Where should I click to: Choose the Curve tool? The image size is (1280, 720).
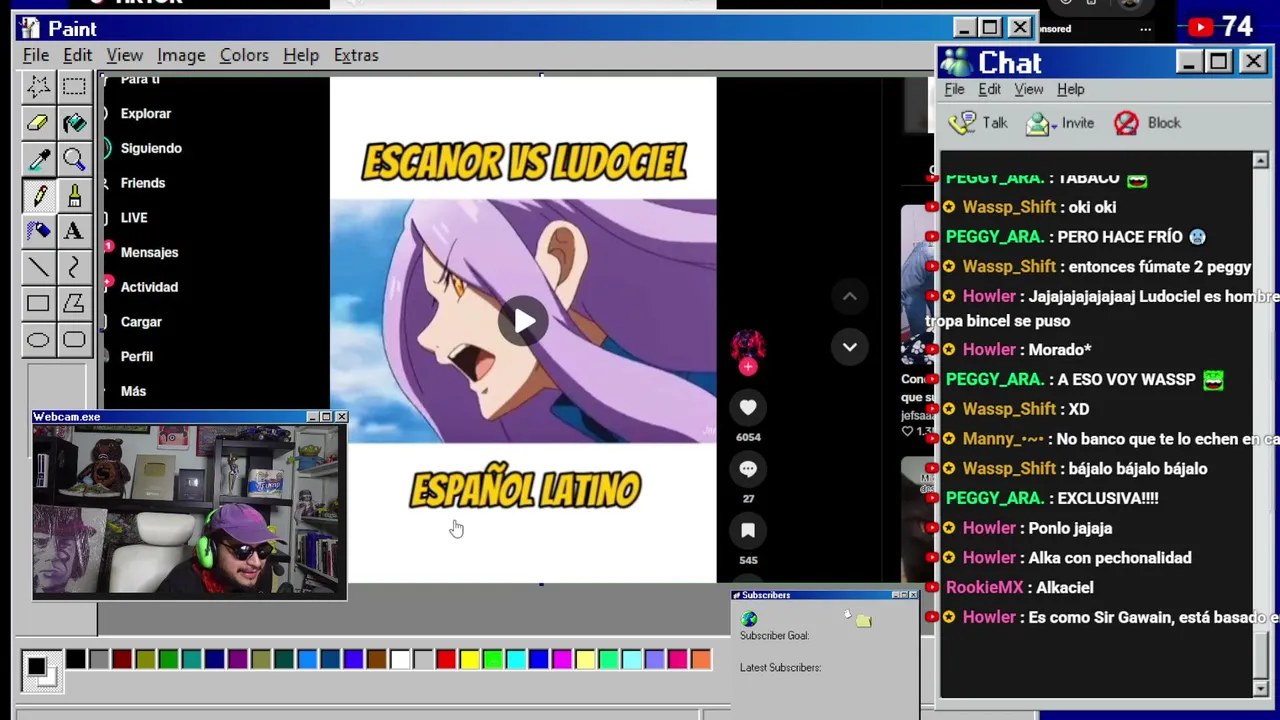74,267
